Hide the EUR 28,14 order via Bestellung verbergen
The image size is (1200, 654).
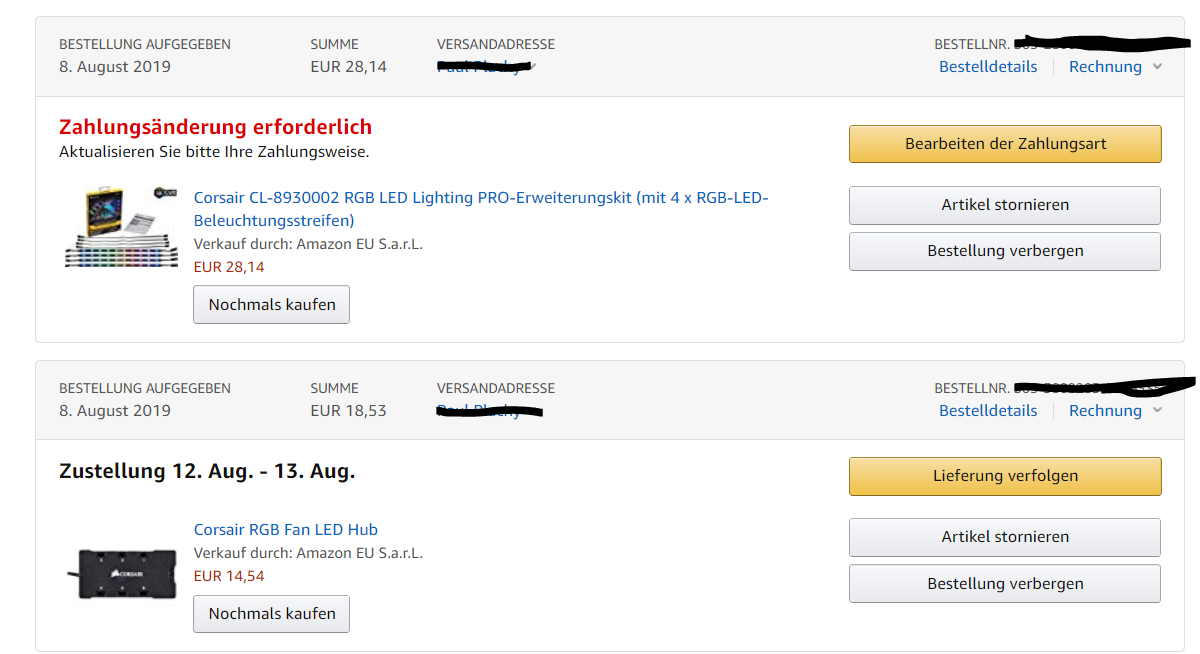(1005, 251)
